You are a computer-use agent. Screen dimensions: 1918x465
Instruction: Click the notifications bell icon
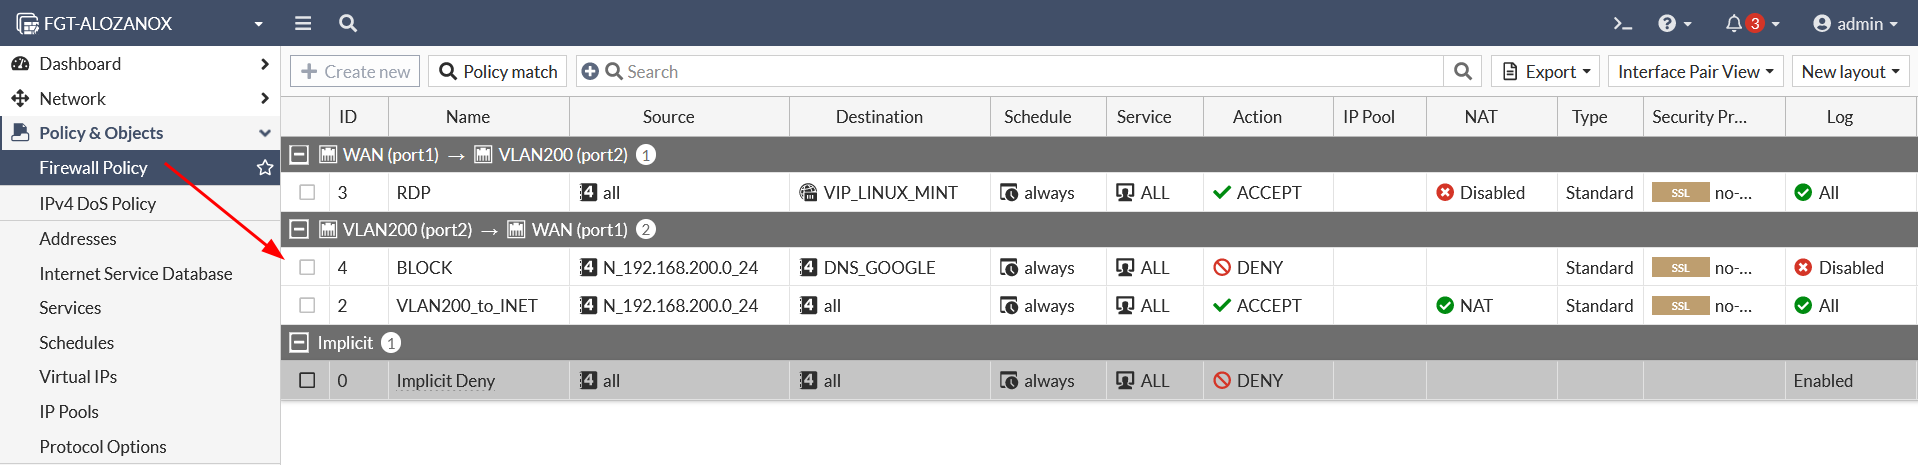(1734, 23)
